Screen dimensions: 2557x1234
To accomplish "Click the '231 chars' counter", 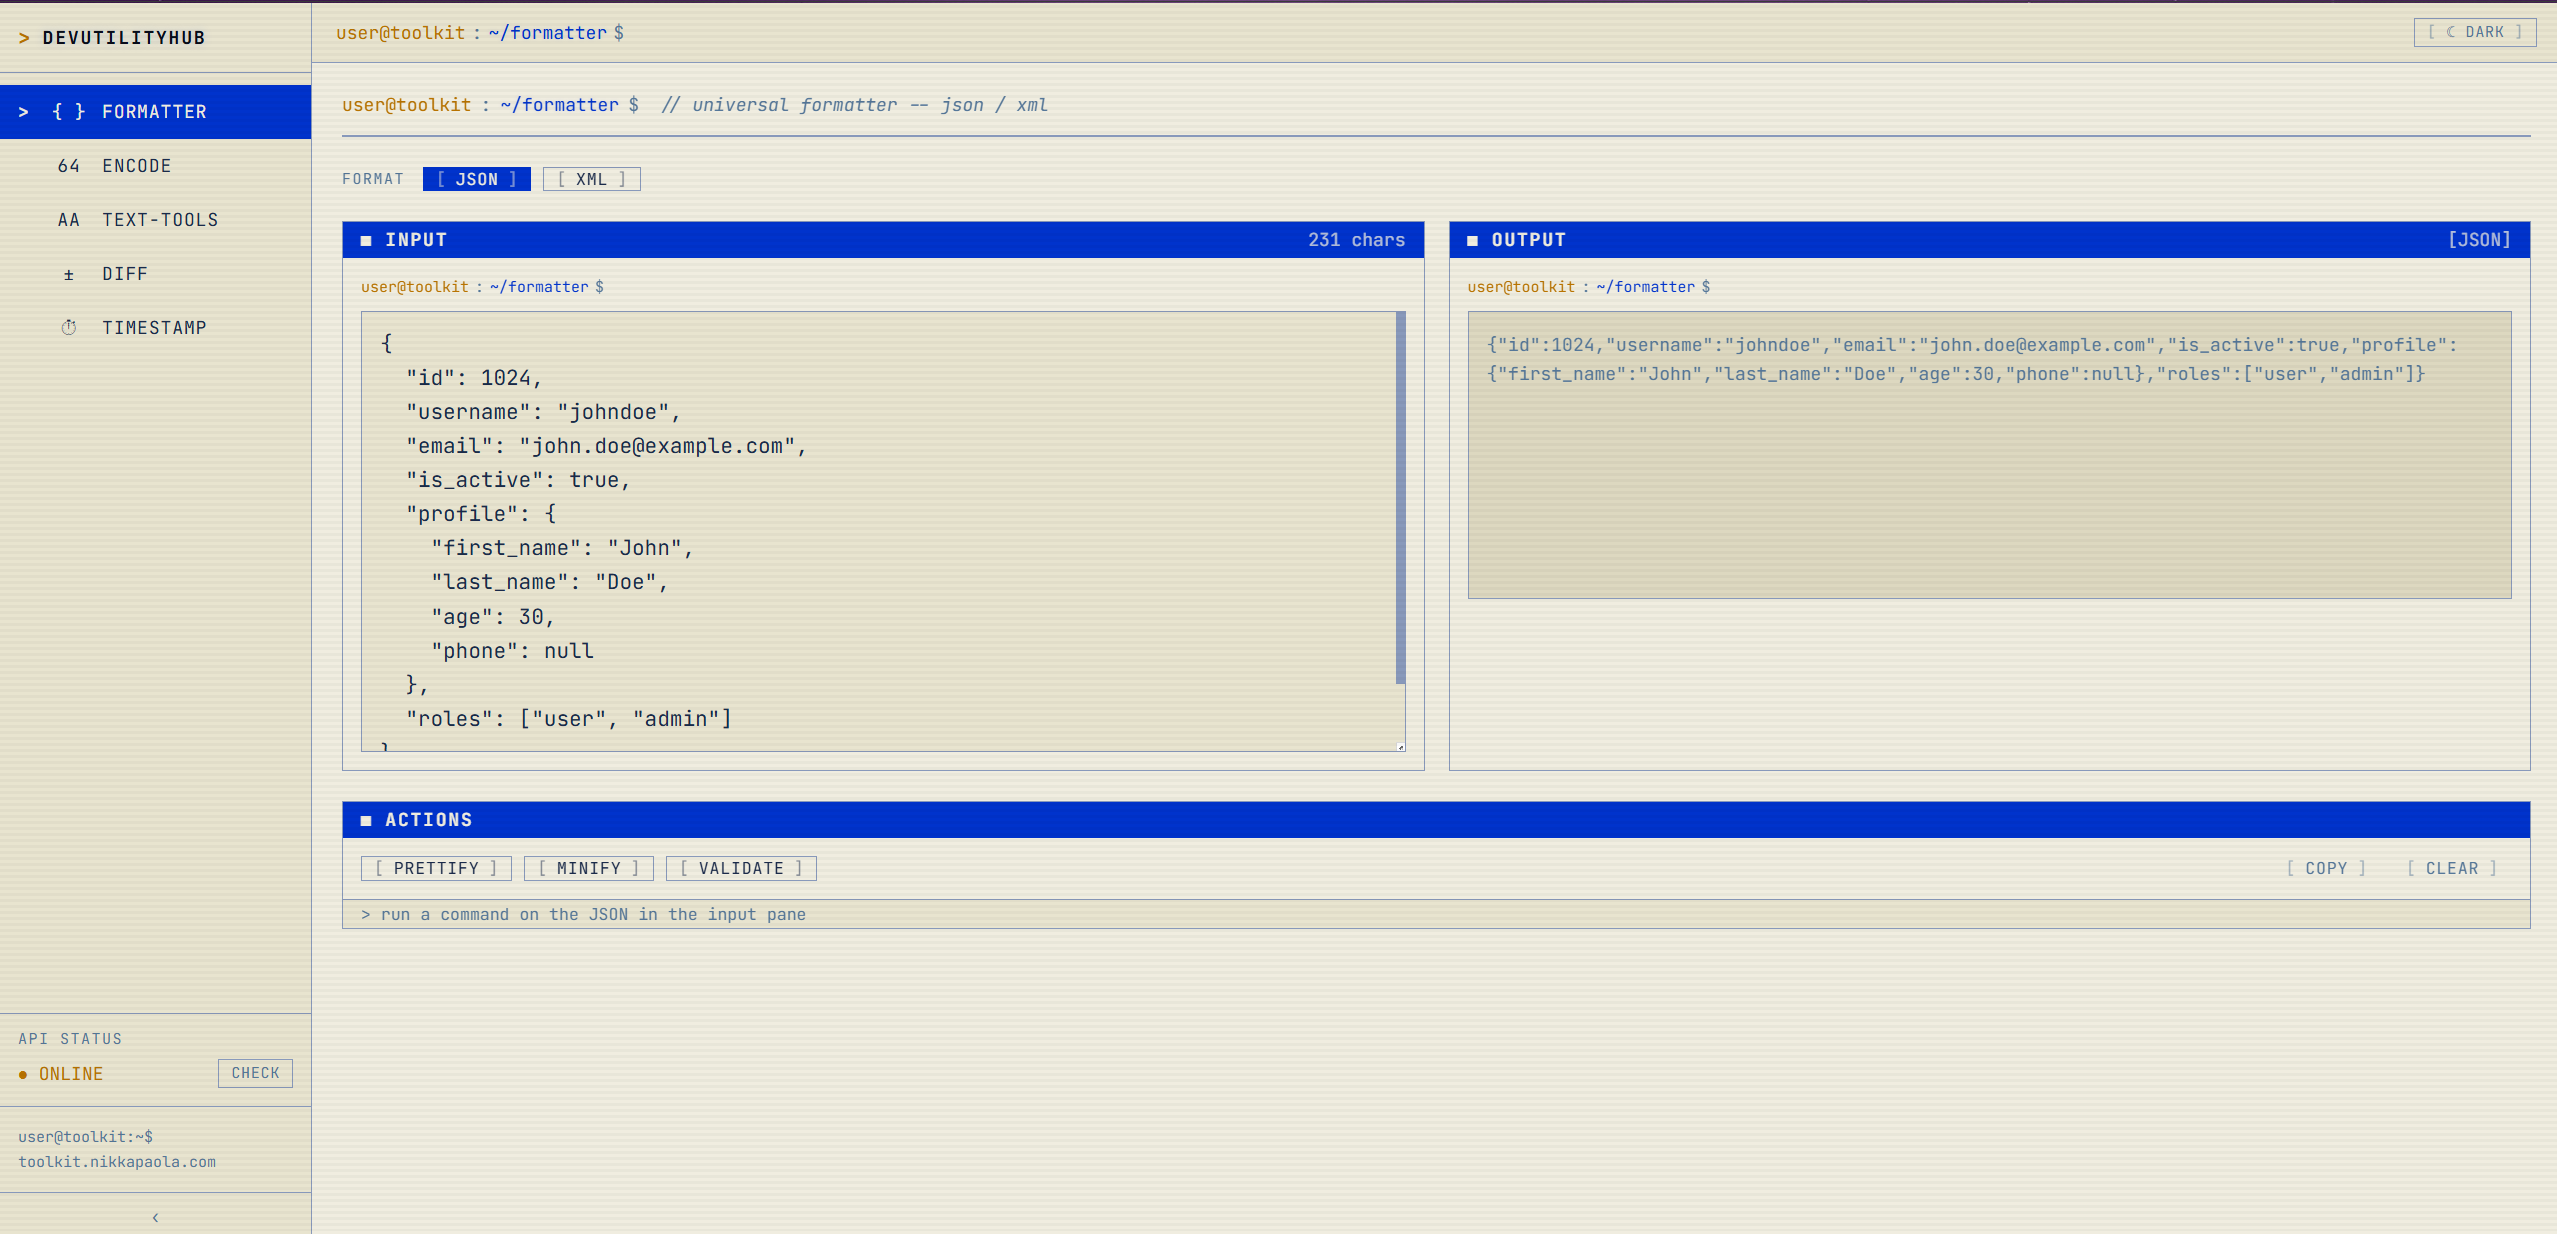I will 1356,240.
